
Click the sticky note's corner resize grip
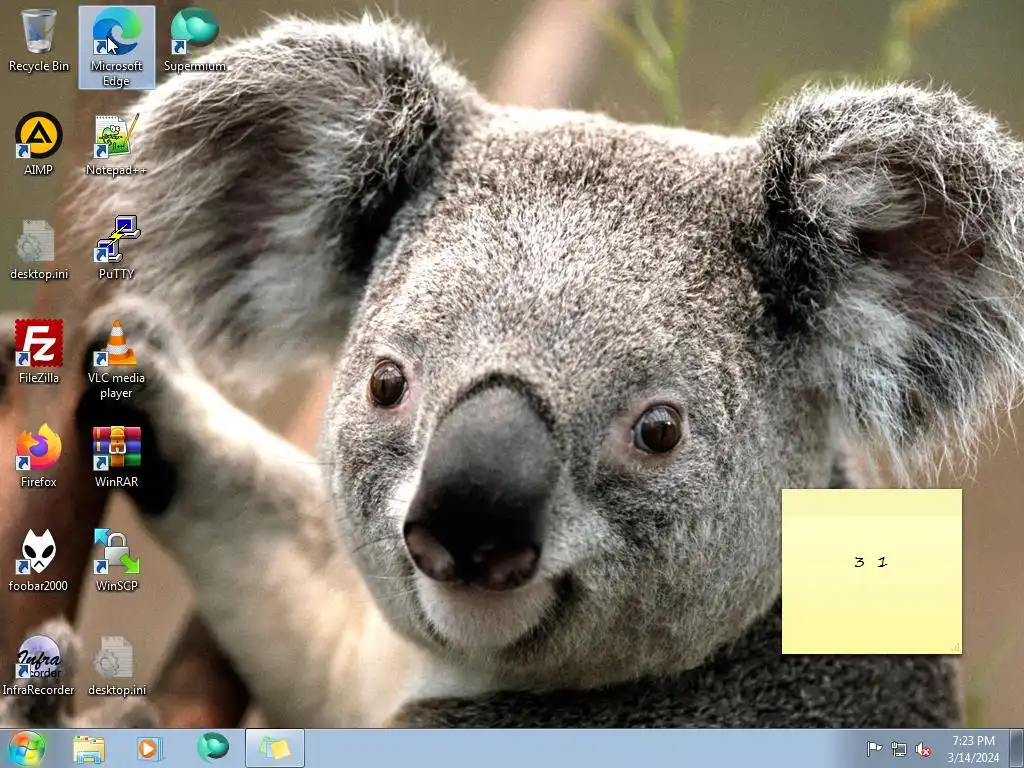[x=955, y=647]
